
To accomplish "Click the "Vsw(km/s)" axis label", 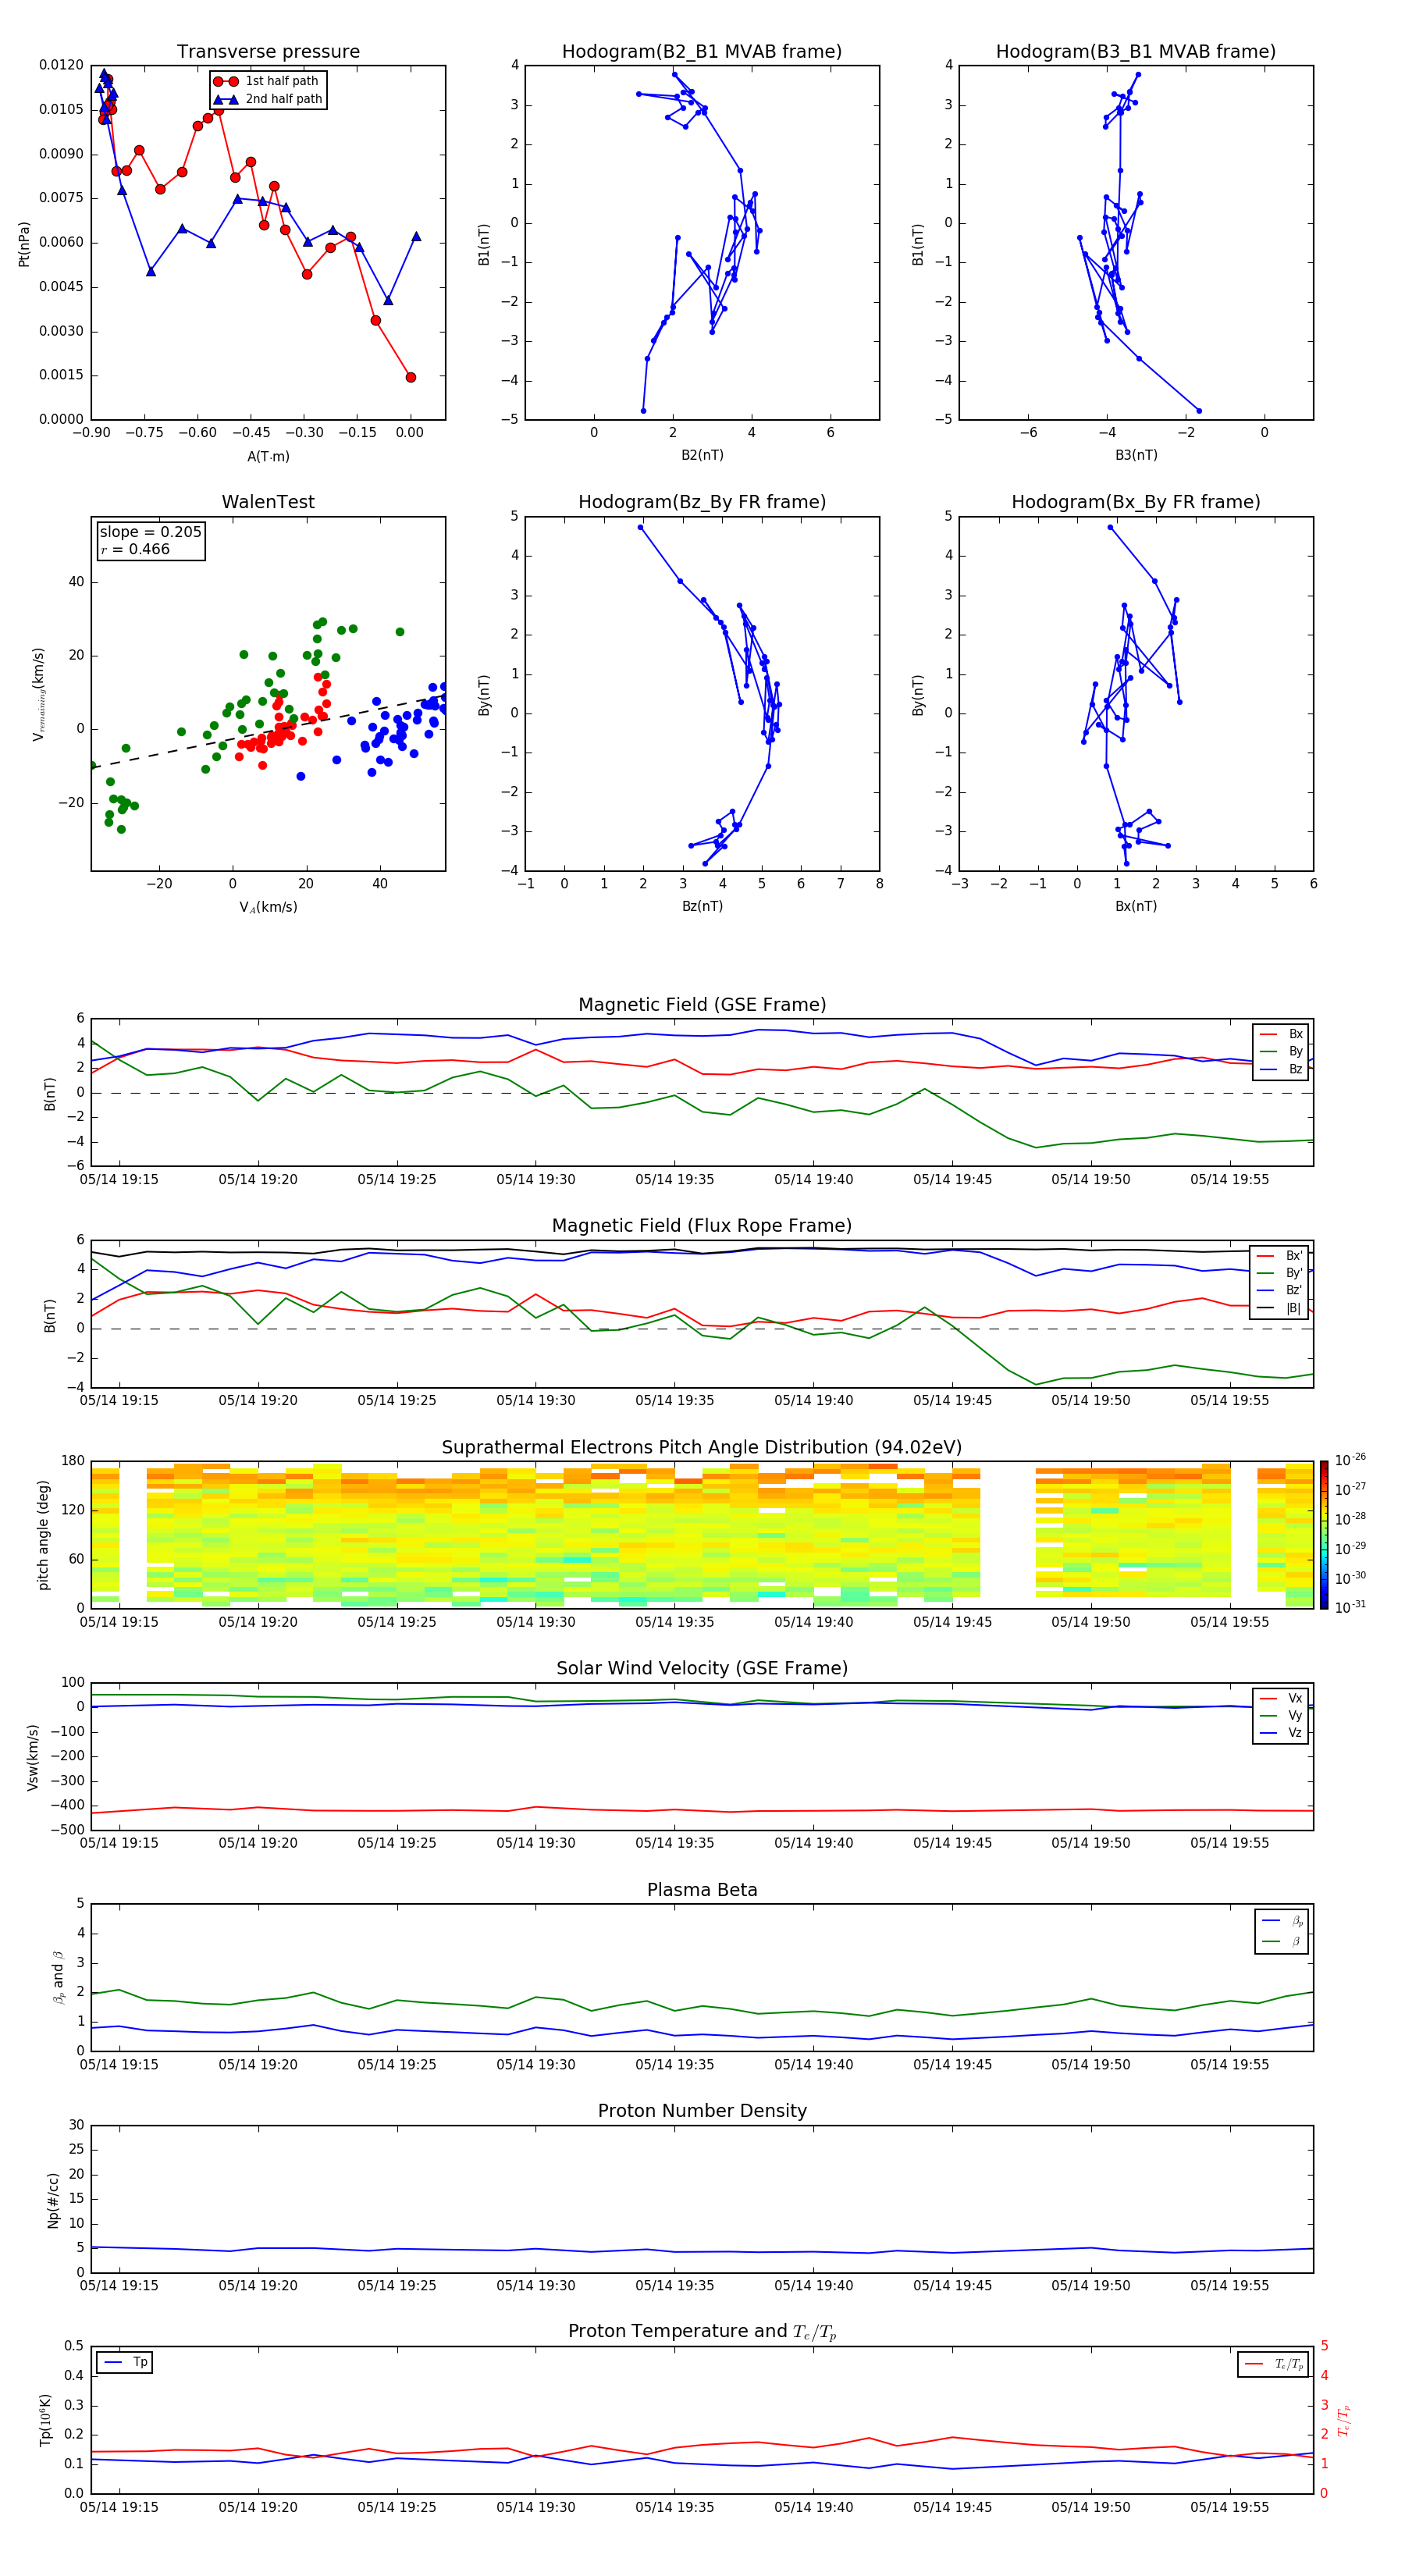I will click(32, 1757).
